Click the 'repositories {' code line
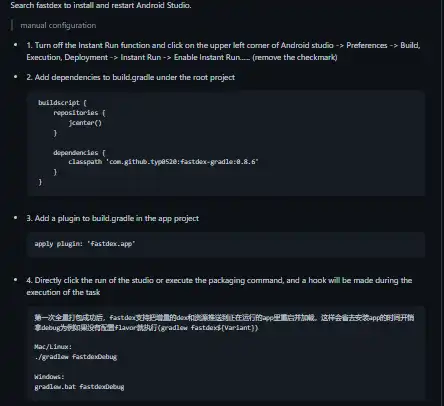The height and width of the screenshot is (406, 444). [79, 113]
